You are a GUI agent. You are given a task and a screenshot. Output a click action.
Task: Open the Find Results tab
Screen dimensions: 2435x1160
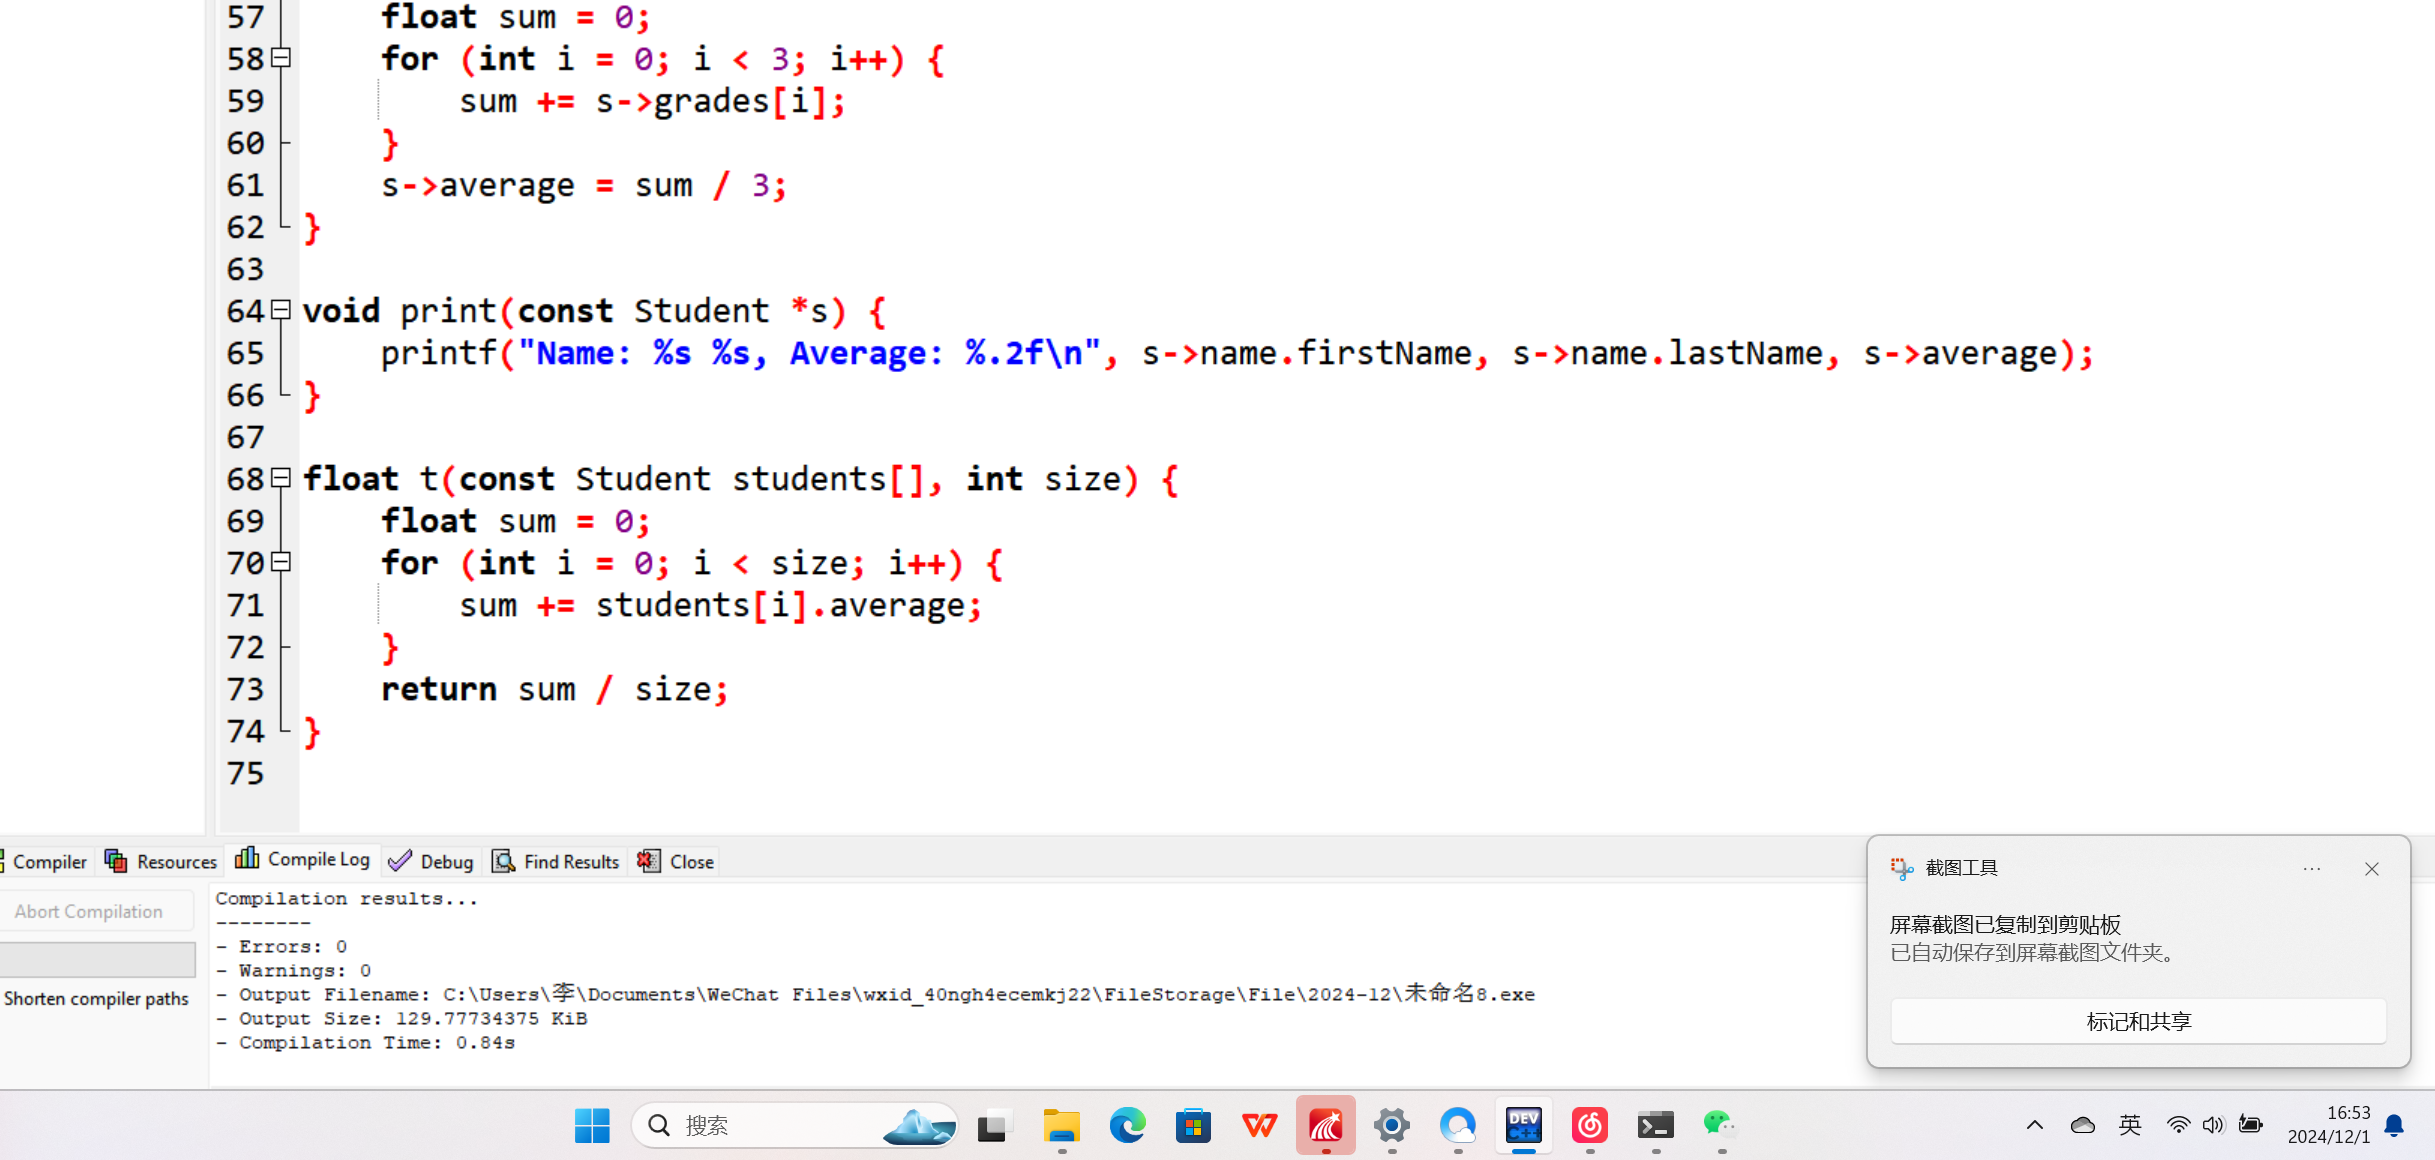point(557,861)
